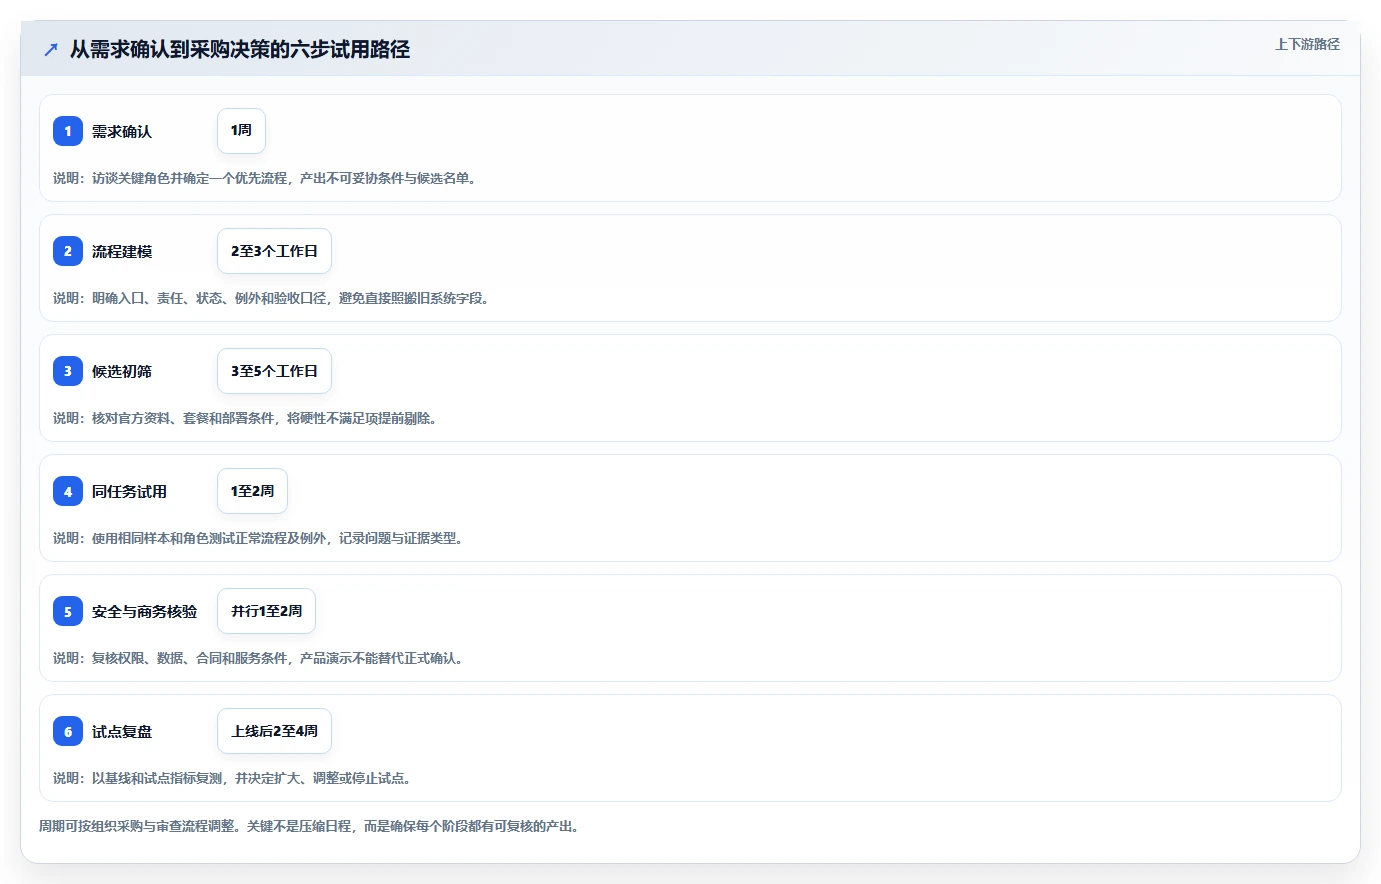Click the description starting 使用相同样本
Screen dimensions: 1381x884
pos(260,538)
